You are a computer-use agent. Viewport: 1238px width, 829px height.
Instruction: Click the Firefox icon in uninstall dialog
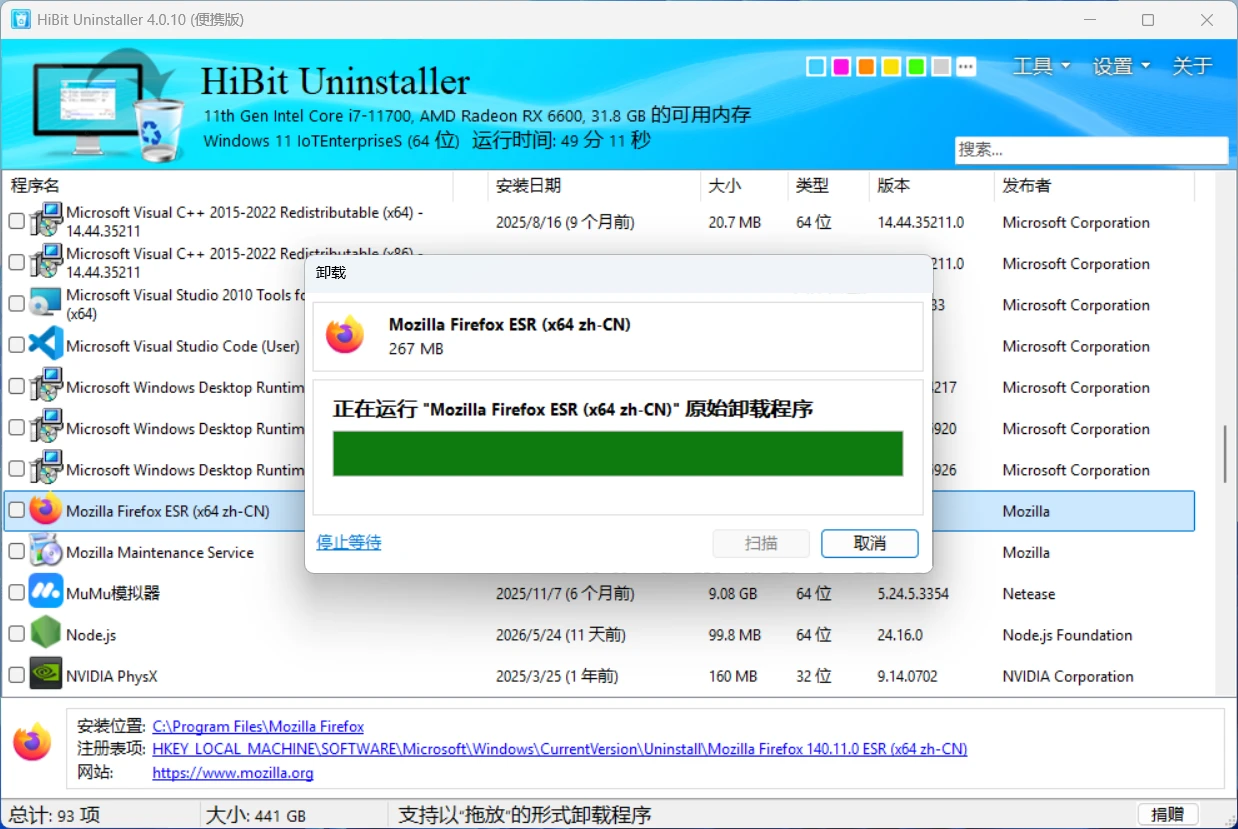(345, 336)
